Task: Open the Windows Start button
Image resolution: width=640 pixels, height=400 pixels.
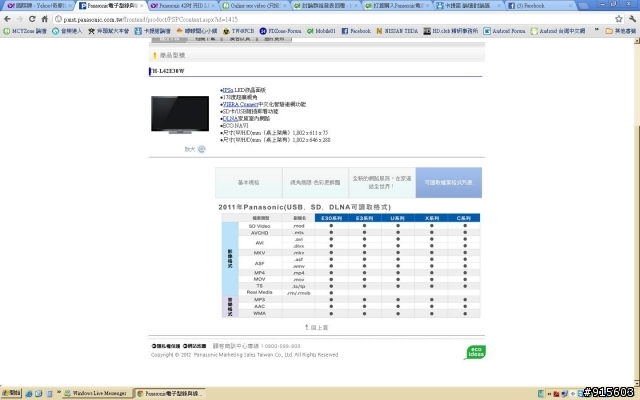Action: (x=11, y=393)
